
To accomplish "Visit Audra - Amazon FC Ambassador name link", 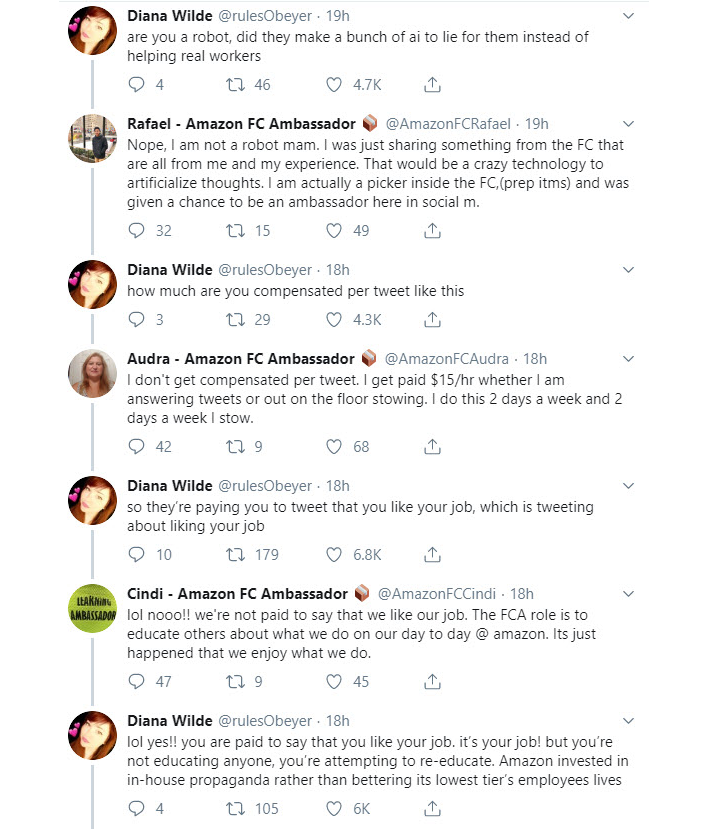I will pyautogui.click(x=241, y=359).
